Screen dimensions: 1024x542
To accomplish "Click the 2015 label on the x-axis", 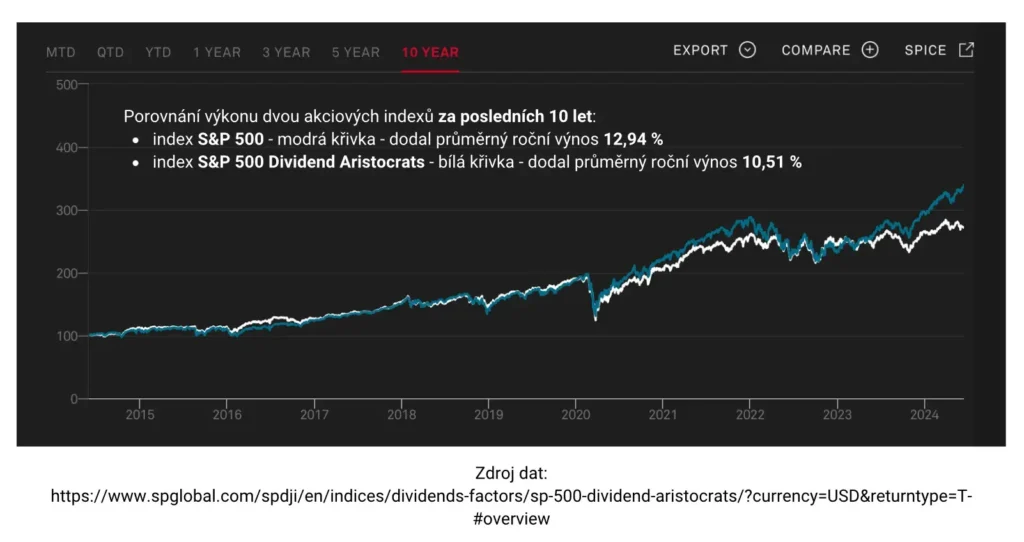I will pyautogui.click(x=140, y=415).
